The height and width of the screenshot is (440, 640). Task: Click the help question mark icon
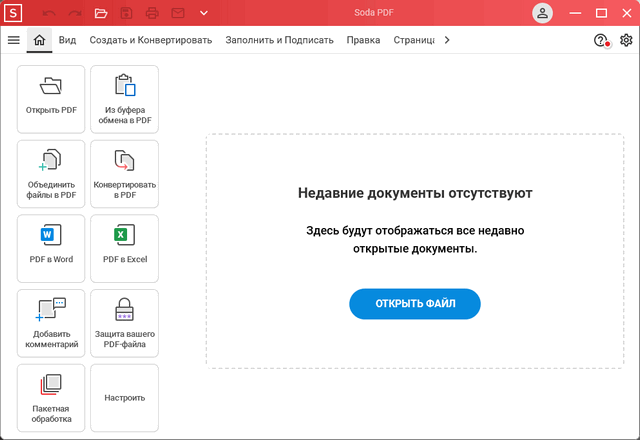pyautogui.click(x=601, y=40)
